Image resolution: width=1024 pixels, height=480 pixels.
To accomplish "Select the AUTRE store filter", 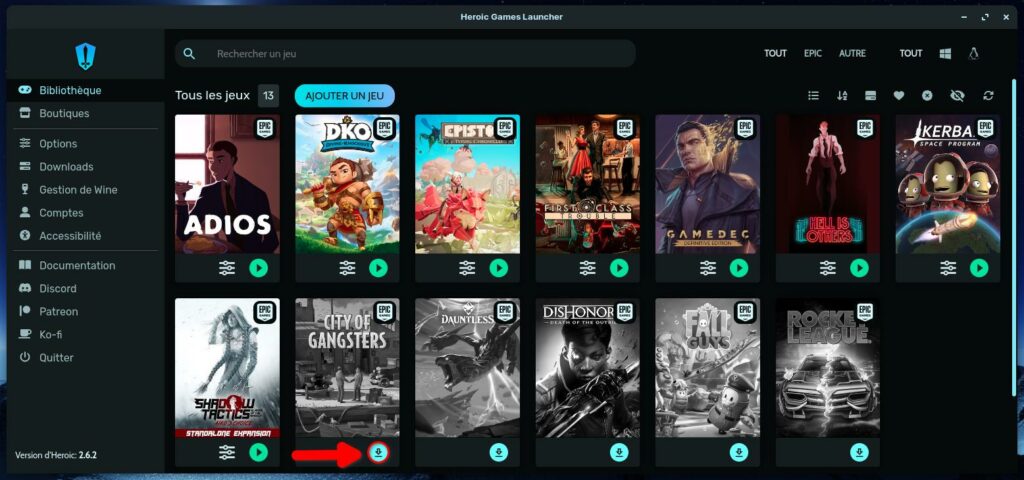I will tap(852, 53).
